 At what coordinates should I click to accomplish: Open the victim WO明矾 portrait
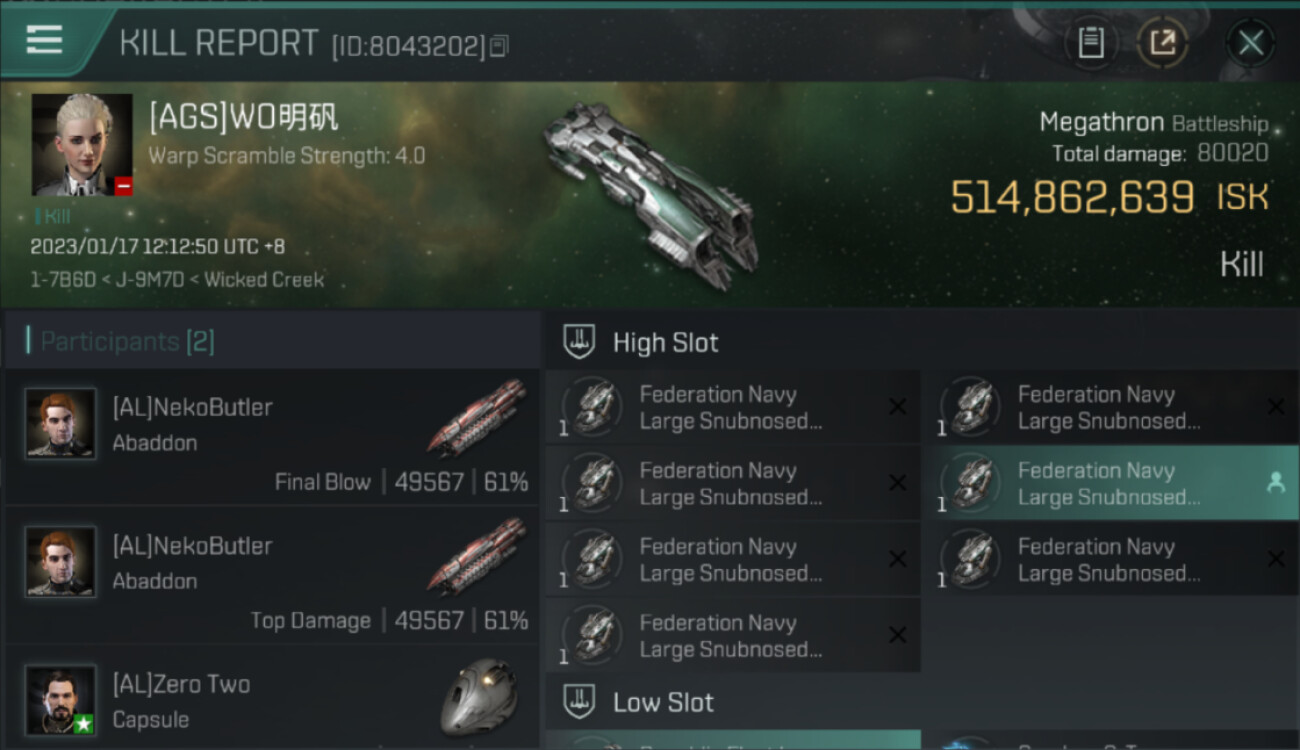pyautogui.click(x=82, y=145)
